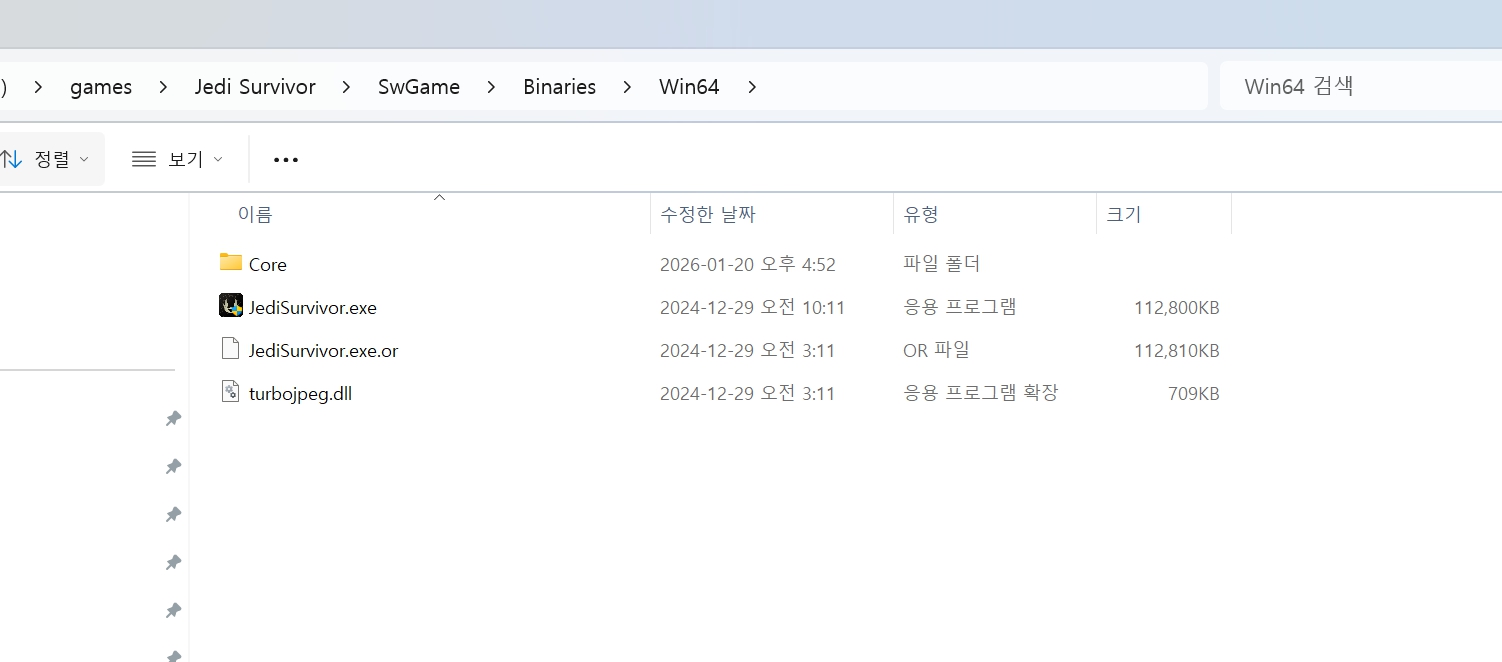1502x662 pixels.
Task: Click the 응용 프로그램 확장 type cell
Action: coord(980,393)
